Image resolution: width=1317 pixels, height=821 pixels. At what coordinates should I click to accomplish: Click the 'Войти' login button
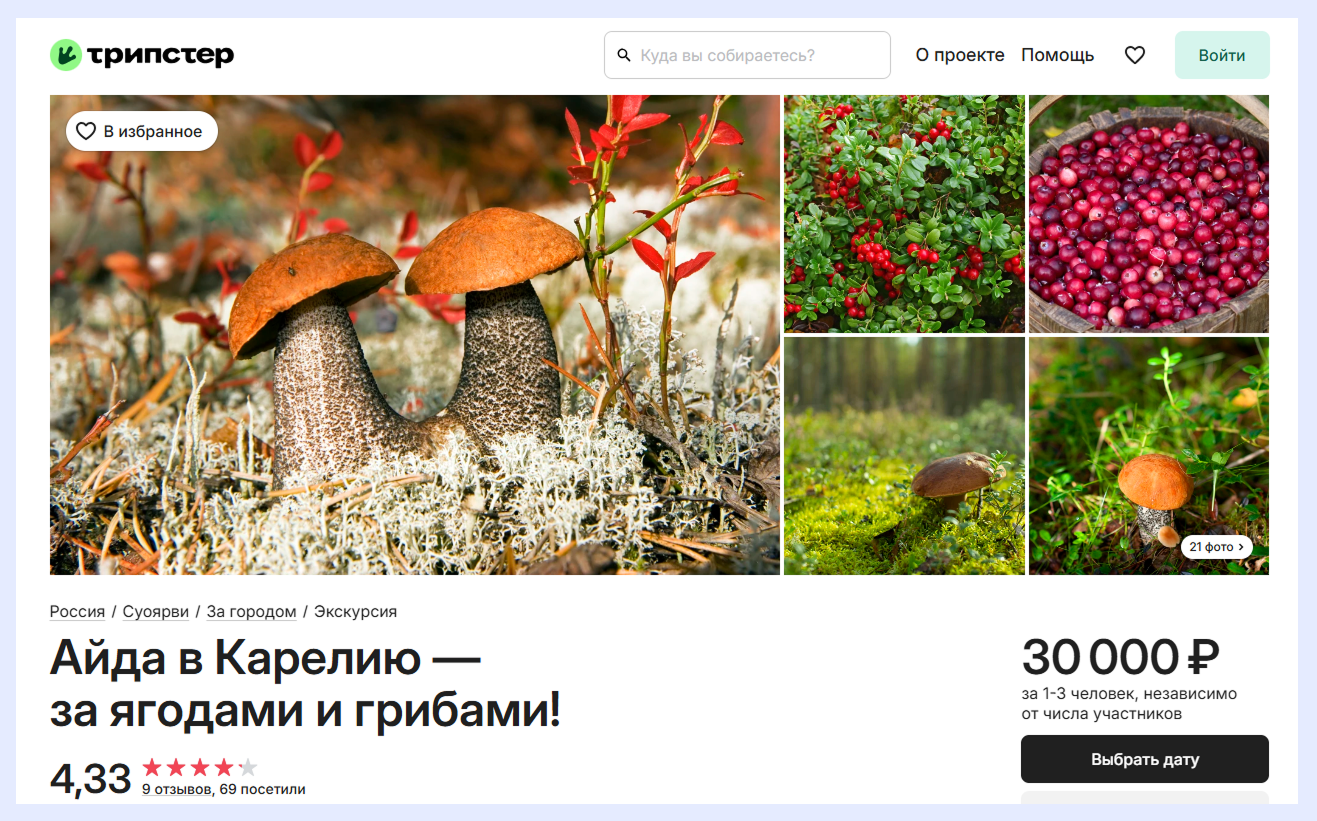[x=1222, y=55]
